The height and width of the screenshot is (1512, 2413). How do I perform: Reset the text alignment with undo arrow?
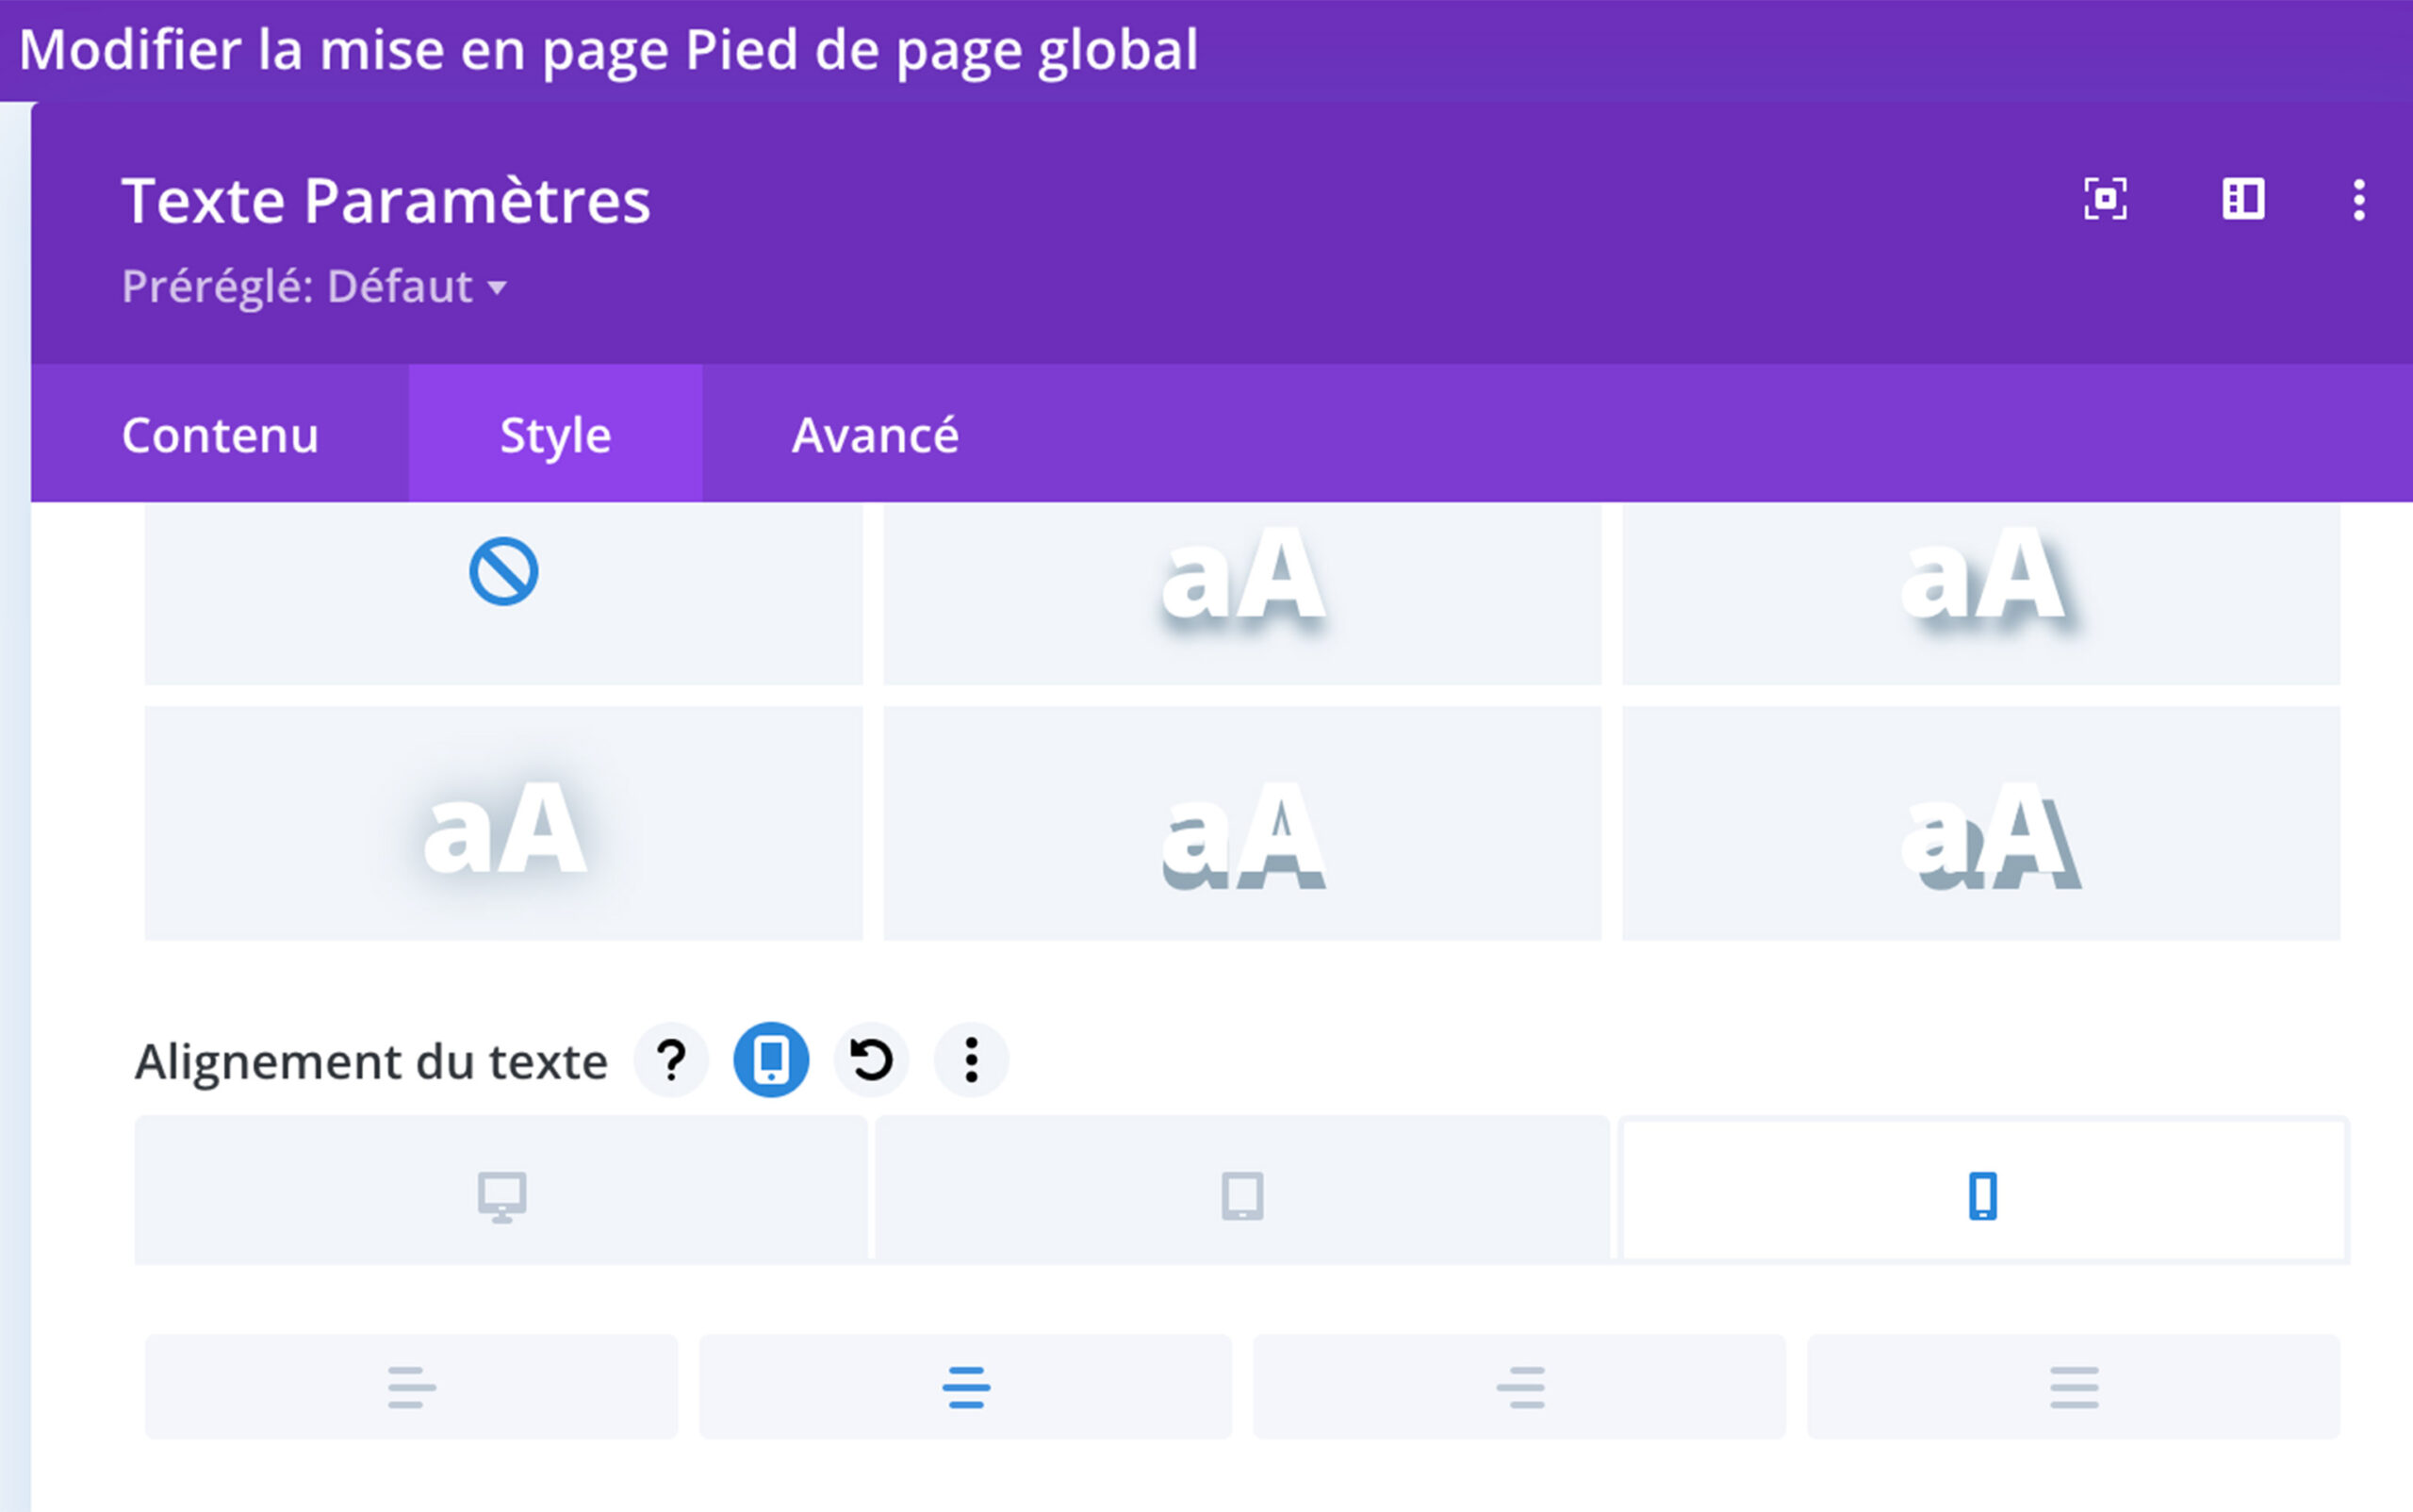[871, 1060]
